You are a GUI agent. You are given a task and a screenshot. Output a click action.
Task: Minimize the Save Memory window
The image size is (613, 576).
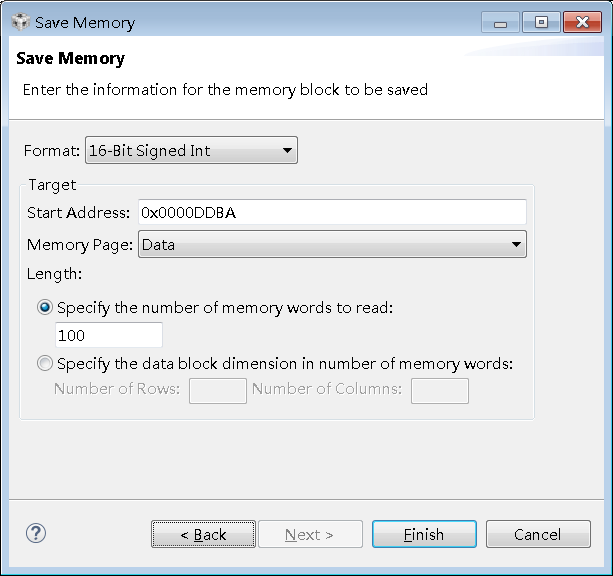coord(500,22)
